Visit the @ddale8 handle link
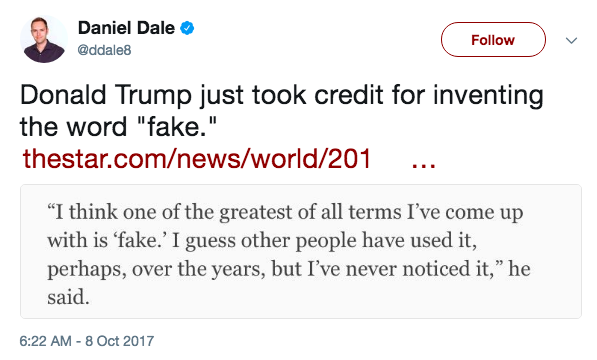Image resolution: width=597 pixels, height=360 pixels. click(x=104, y=50)
